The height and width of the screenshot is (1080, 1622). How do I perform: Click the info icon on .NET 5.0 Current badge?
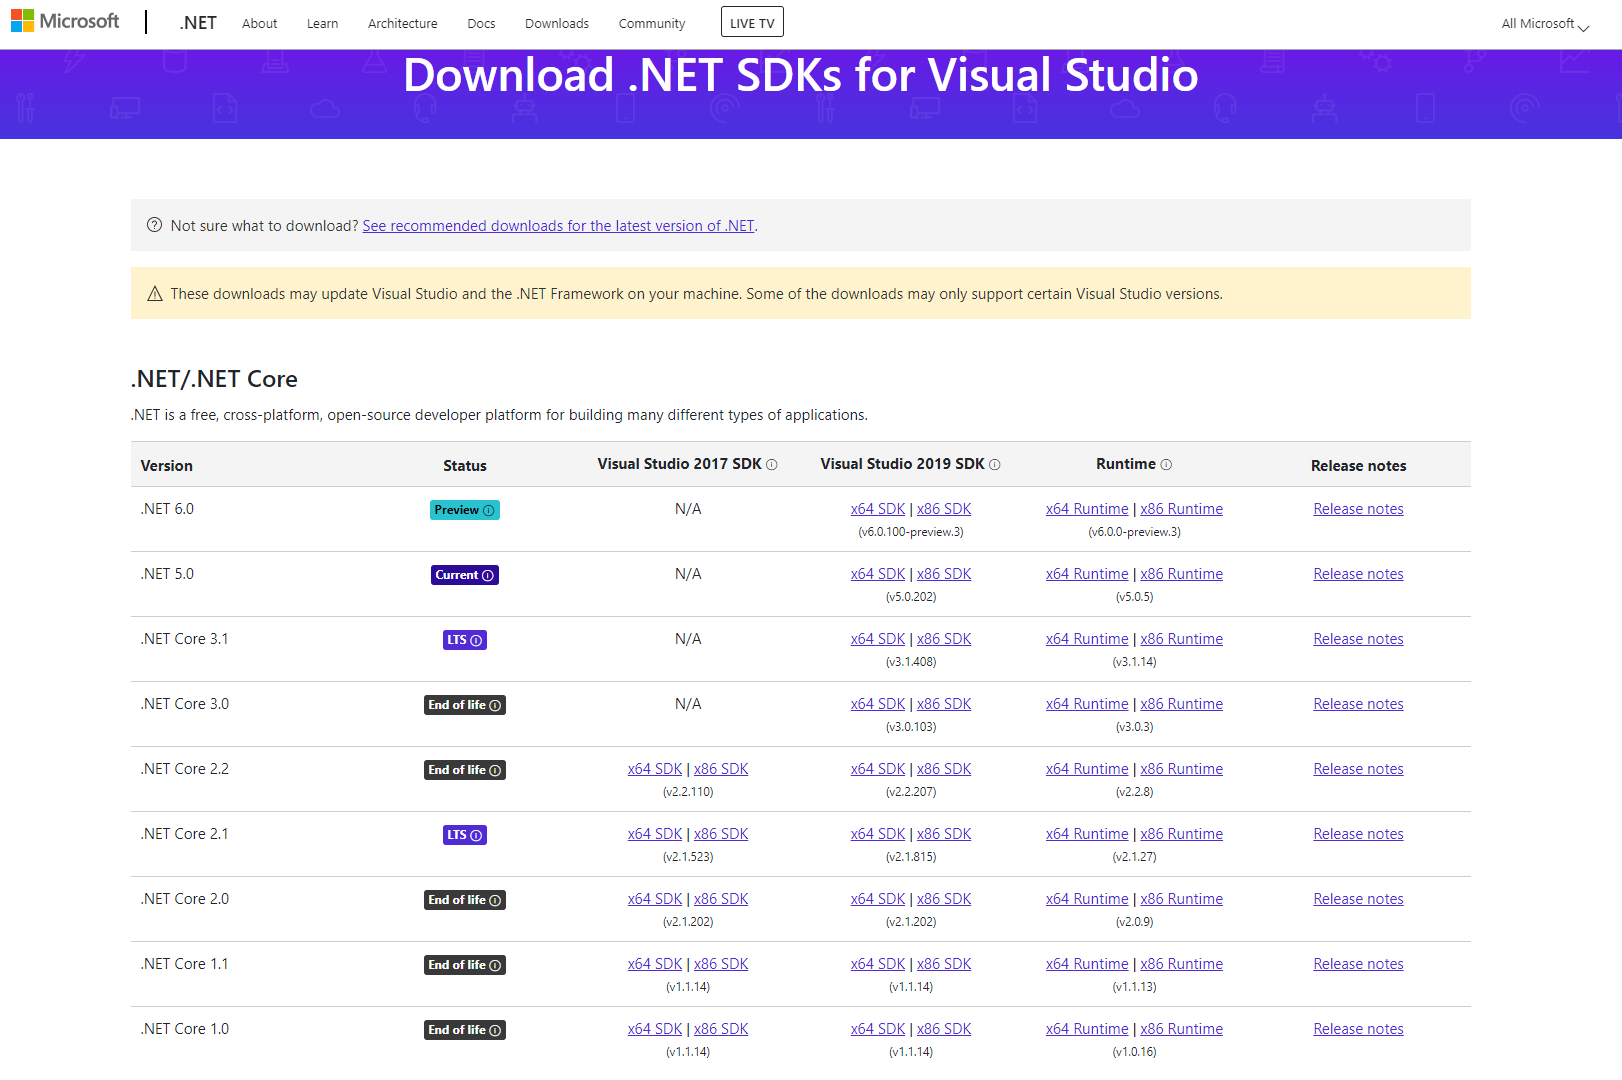pyautogui.click(x=488, y=575)
